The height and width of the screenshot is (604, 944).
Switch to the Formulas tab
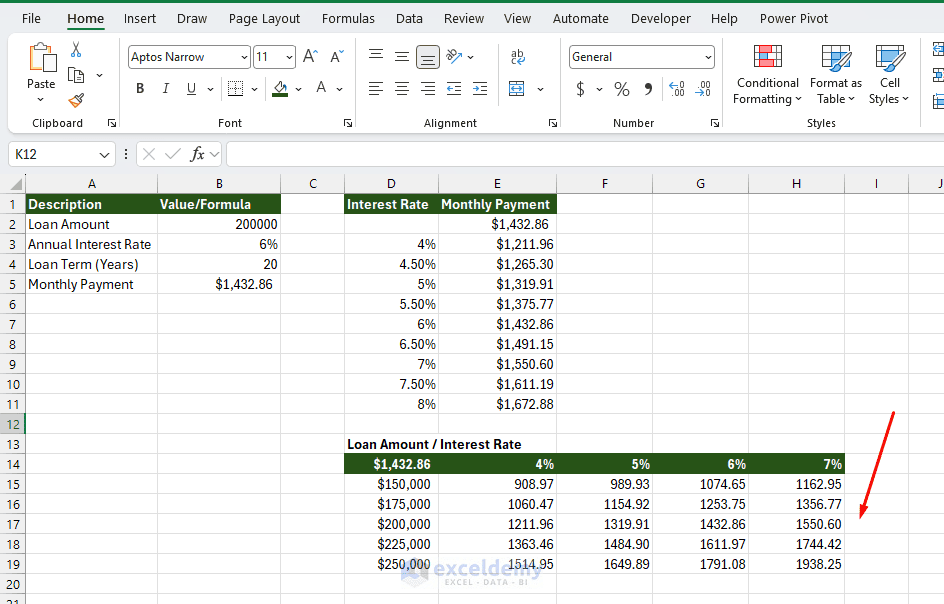[x=348, y=19]
